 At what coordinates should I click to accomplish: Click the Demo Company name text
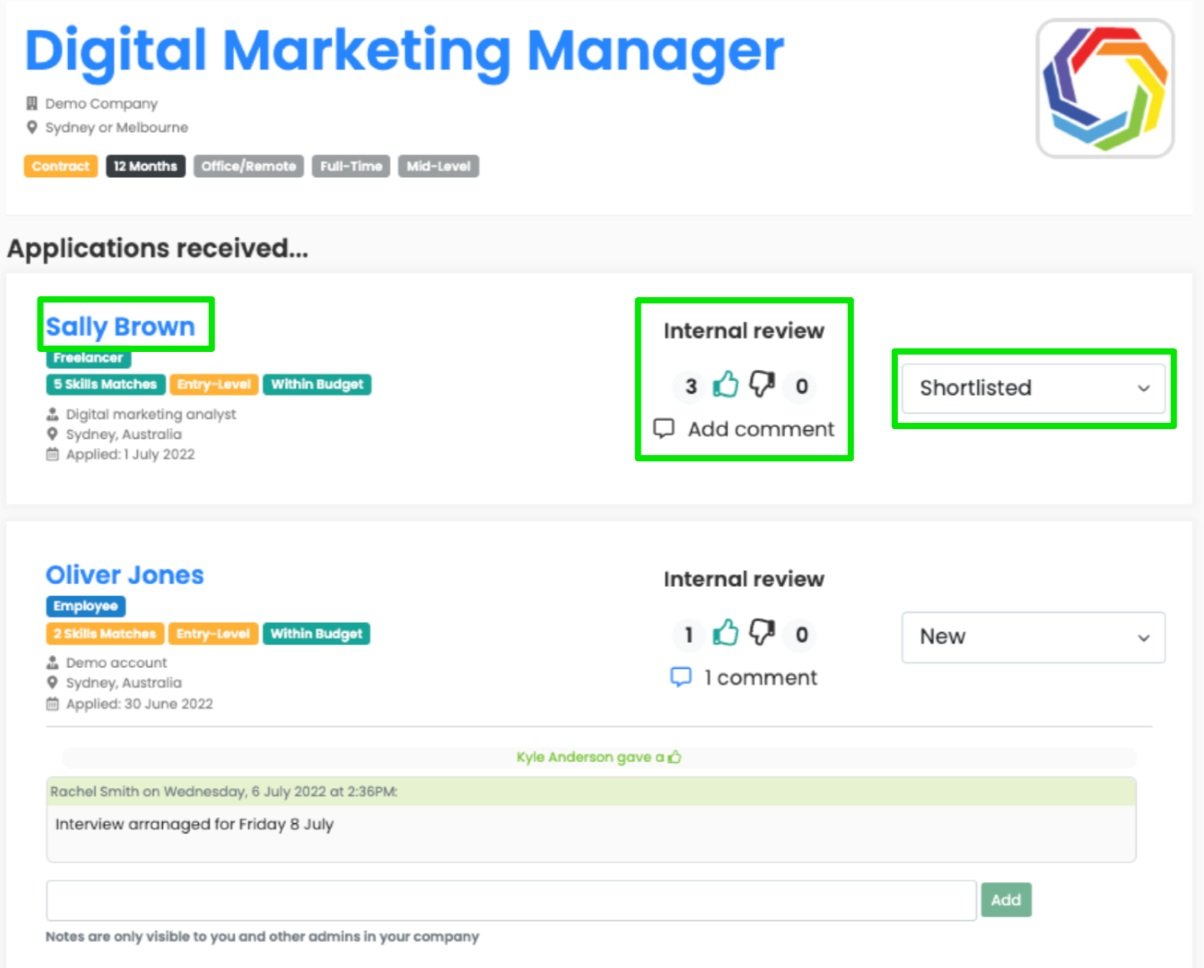101,103
